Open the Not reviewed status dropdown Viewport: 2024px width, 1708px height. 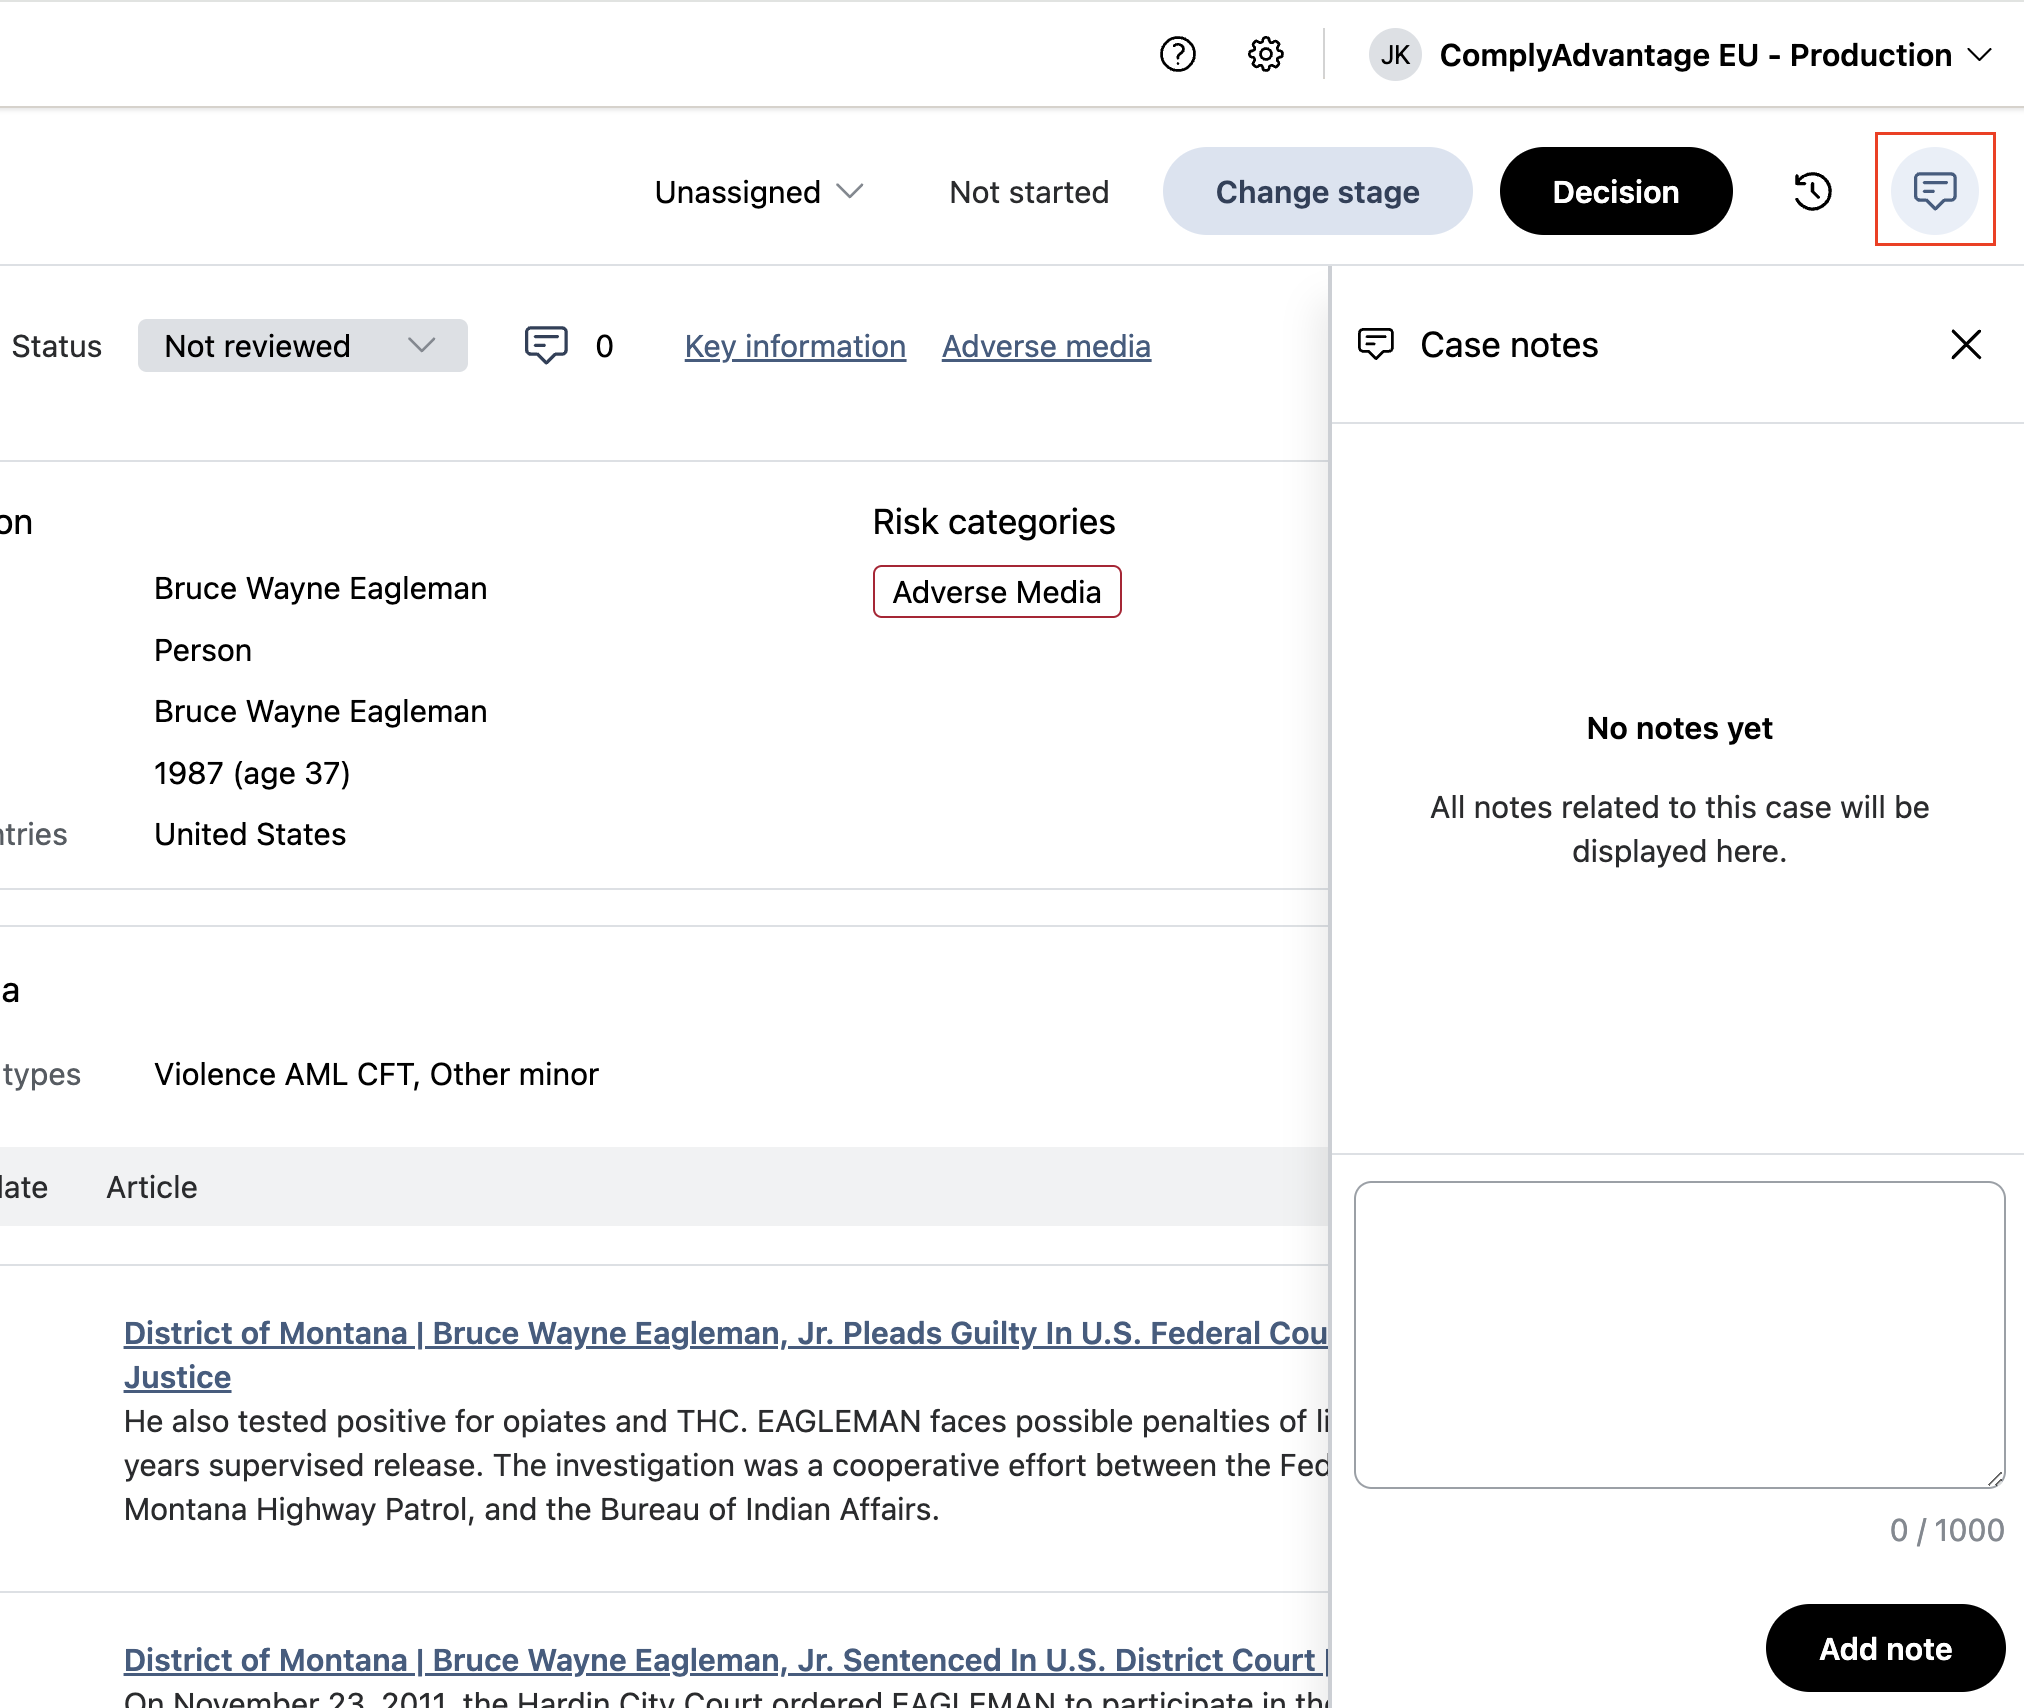[x=302, y=346]
